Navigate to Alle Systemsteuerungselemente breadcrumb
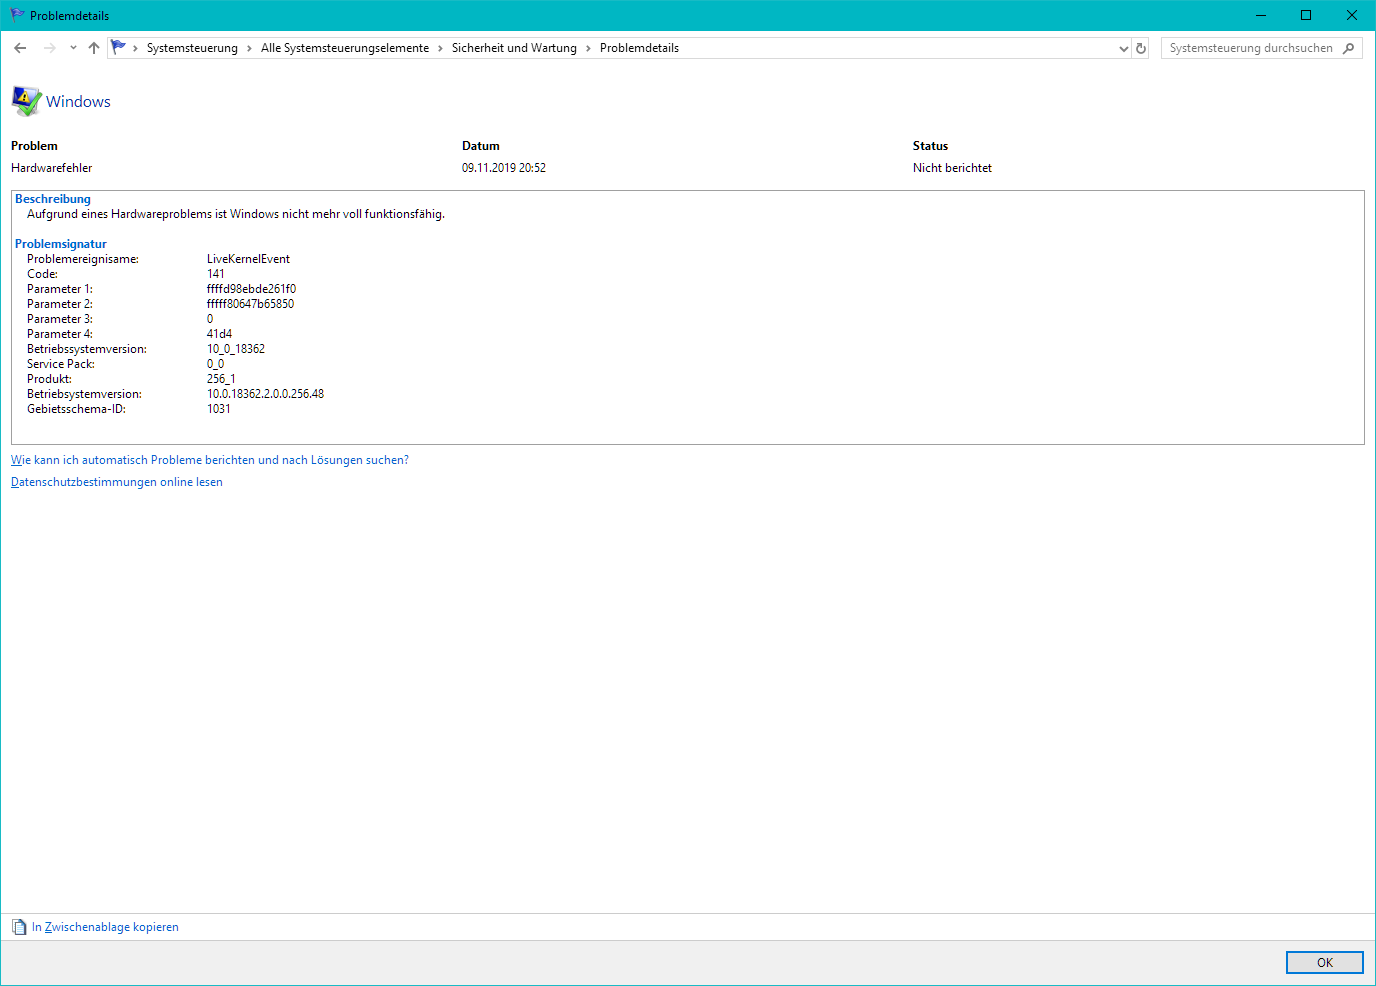The image size is (1376, 986). point(345,48)
